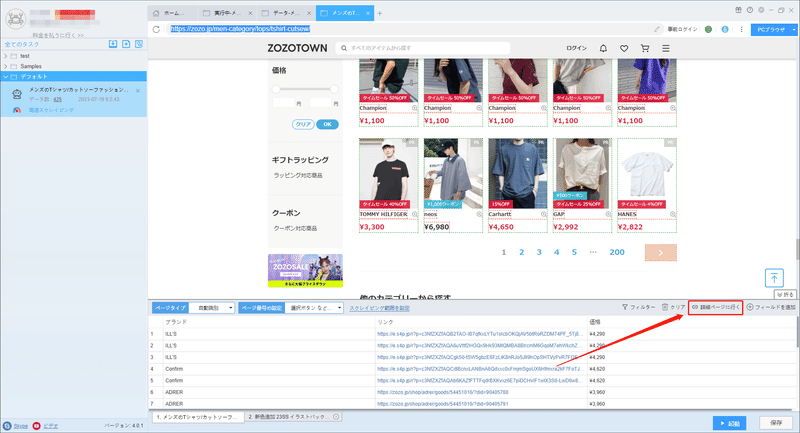Click the left price slider handle

276,89
